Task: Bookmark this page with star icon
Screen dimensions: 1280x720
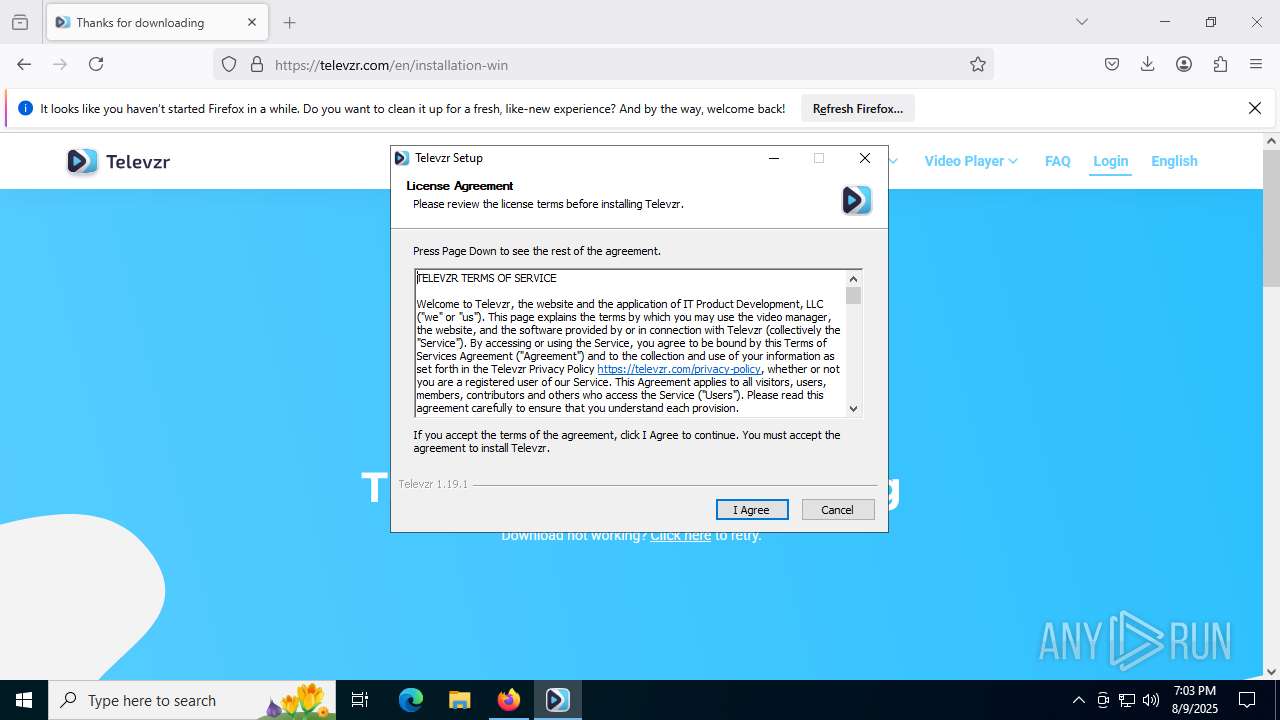Action: [978, 64]
